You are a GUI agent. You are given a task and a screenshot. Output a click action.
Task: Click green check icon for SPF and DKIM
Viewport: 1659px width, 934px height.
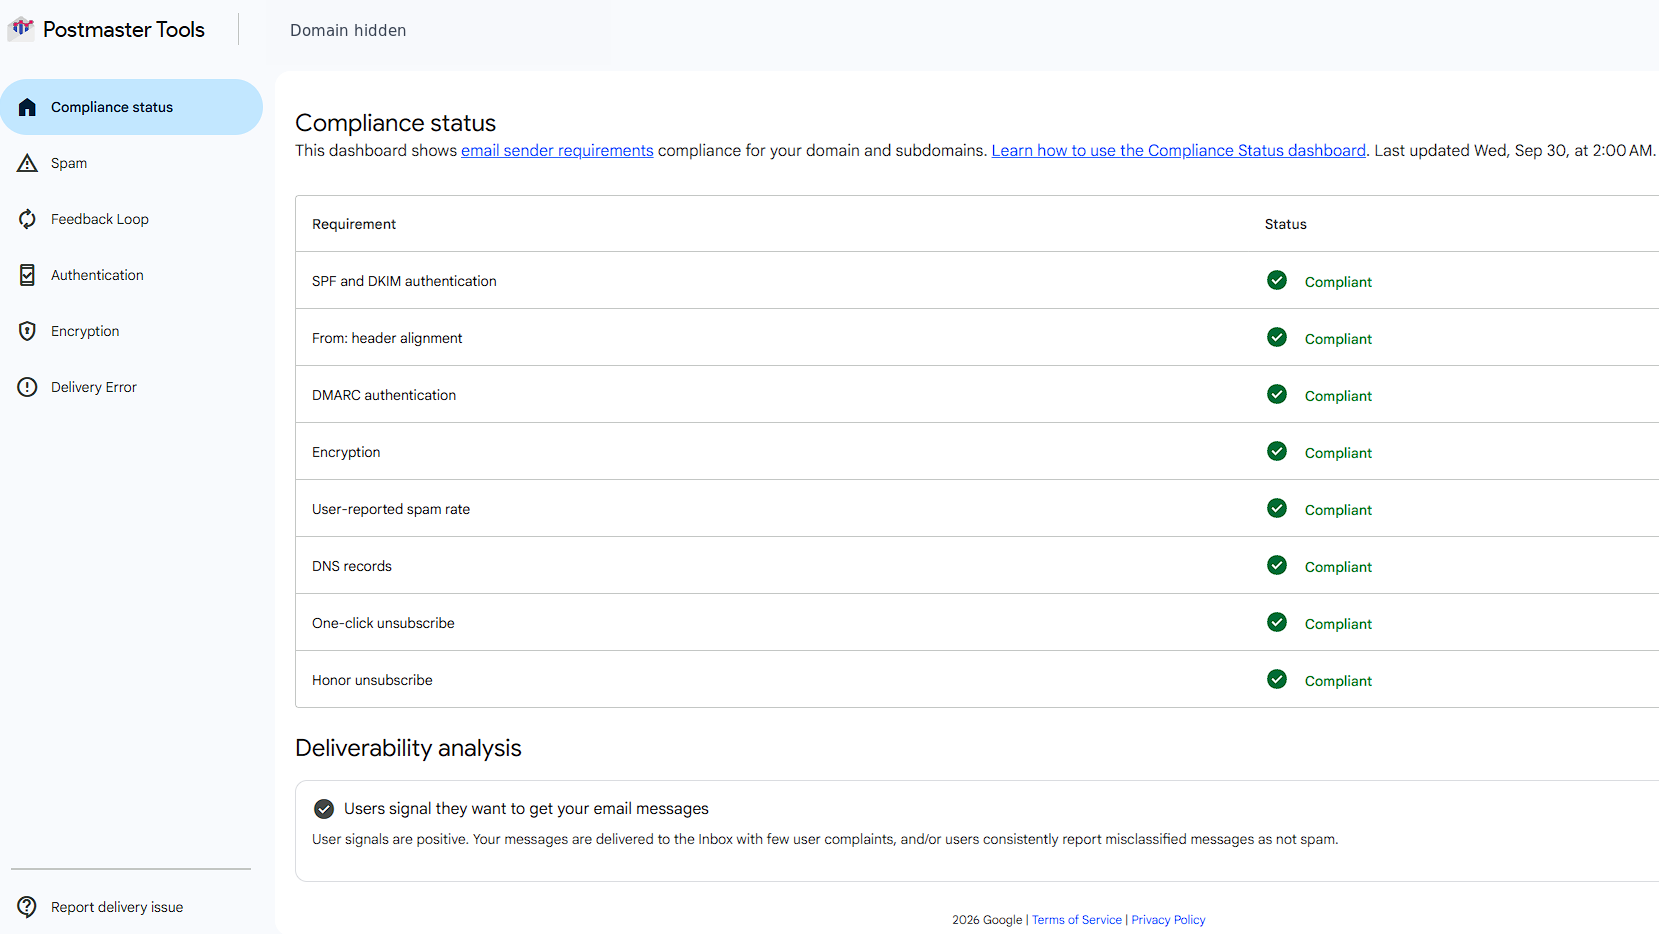coord(1277,280)
